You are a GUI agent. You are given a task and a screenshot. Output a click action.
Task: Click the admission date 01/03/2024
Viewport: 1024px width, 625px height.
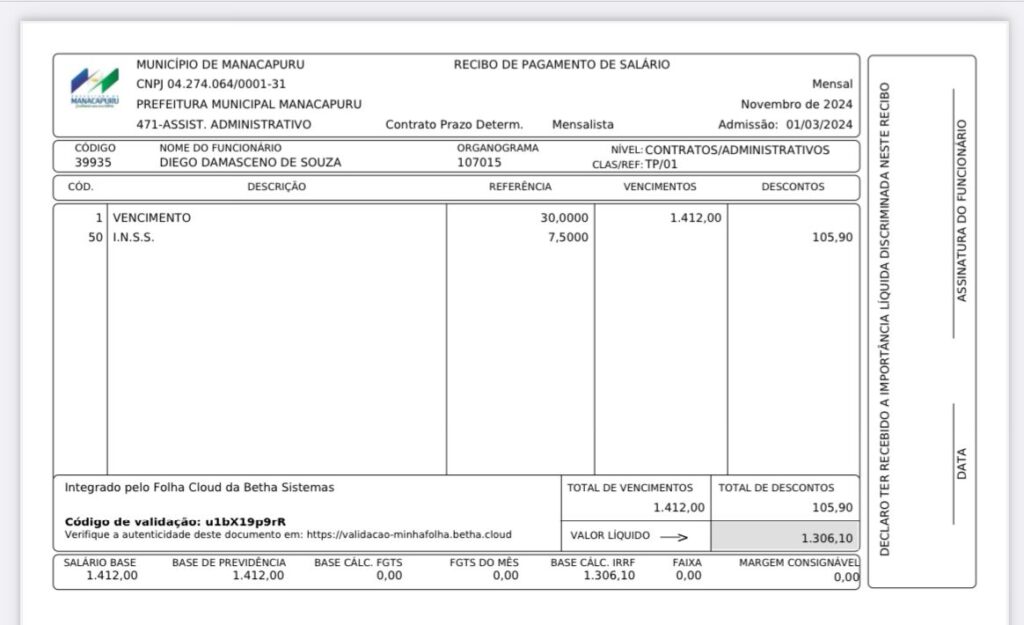tap(818, 125)
